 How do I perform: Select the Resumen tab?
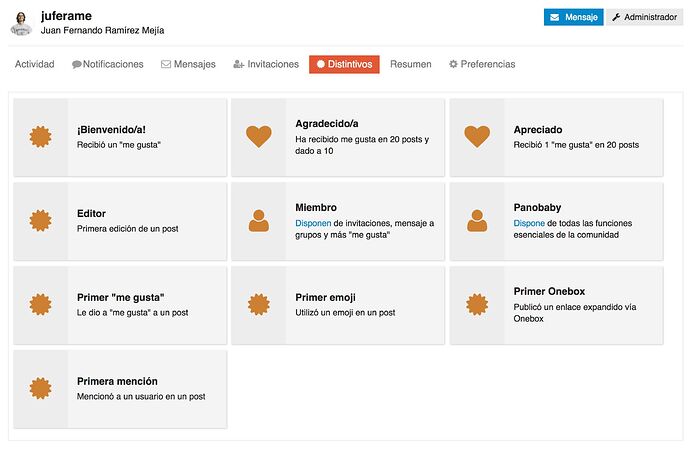point(411,64)
